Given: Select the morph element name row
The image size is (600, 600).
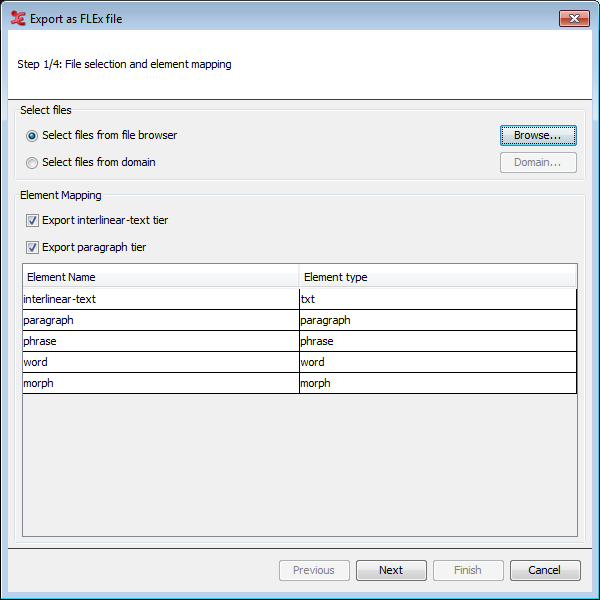Looking at the screenshot, I should click(x=160, y=383).
